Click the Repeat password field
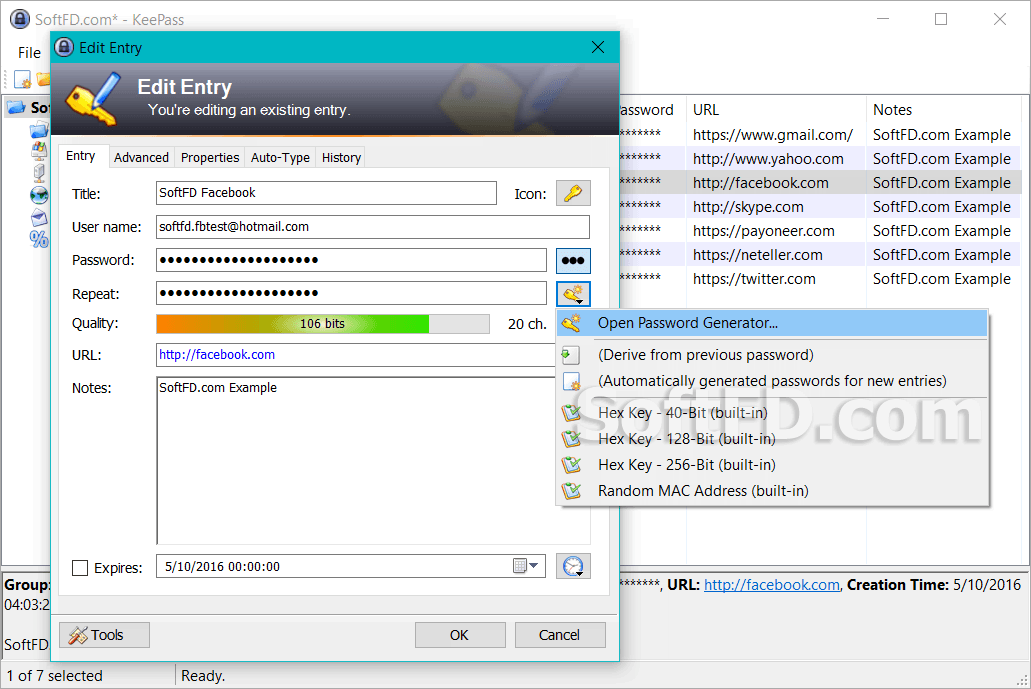This screenshot has height=689, width=1031. click(351, 293)
